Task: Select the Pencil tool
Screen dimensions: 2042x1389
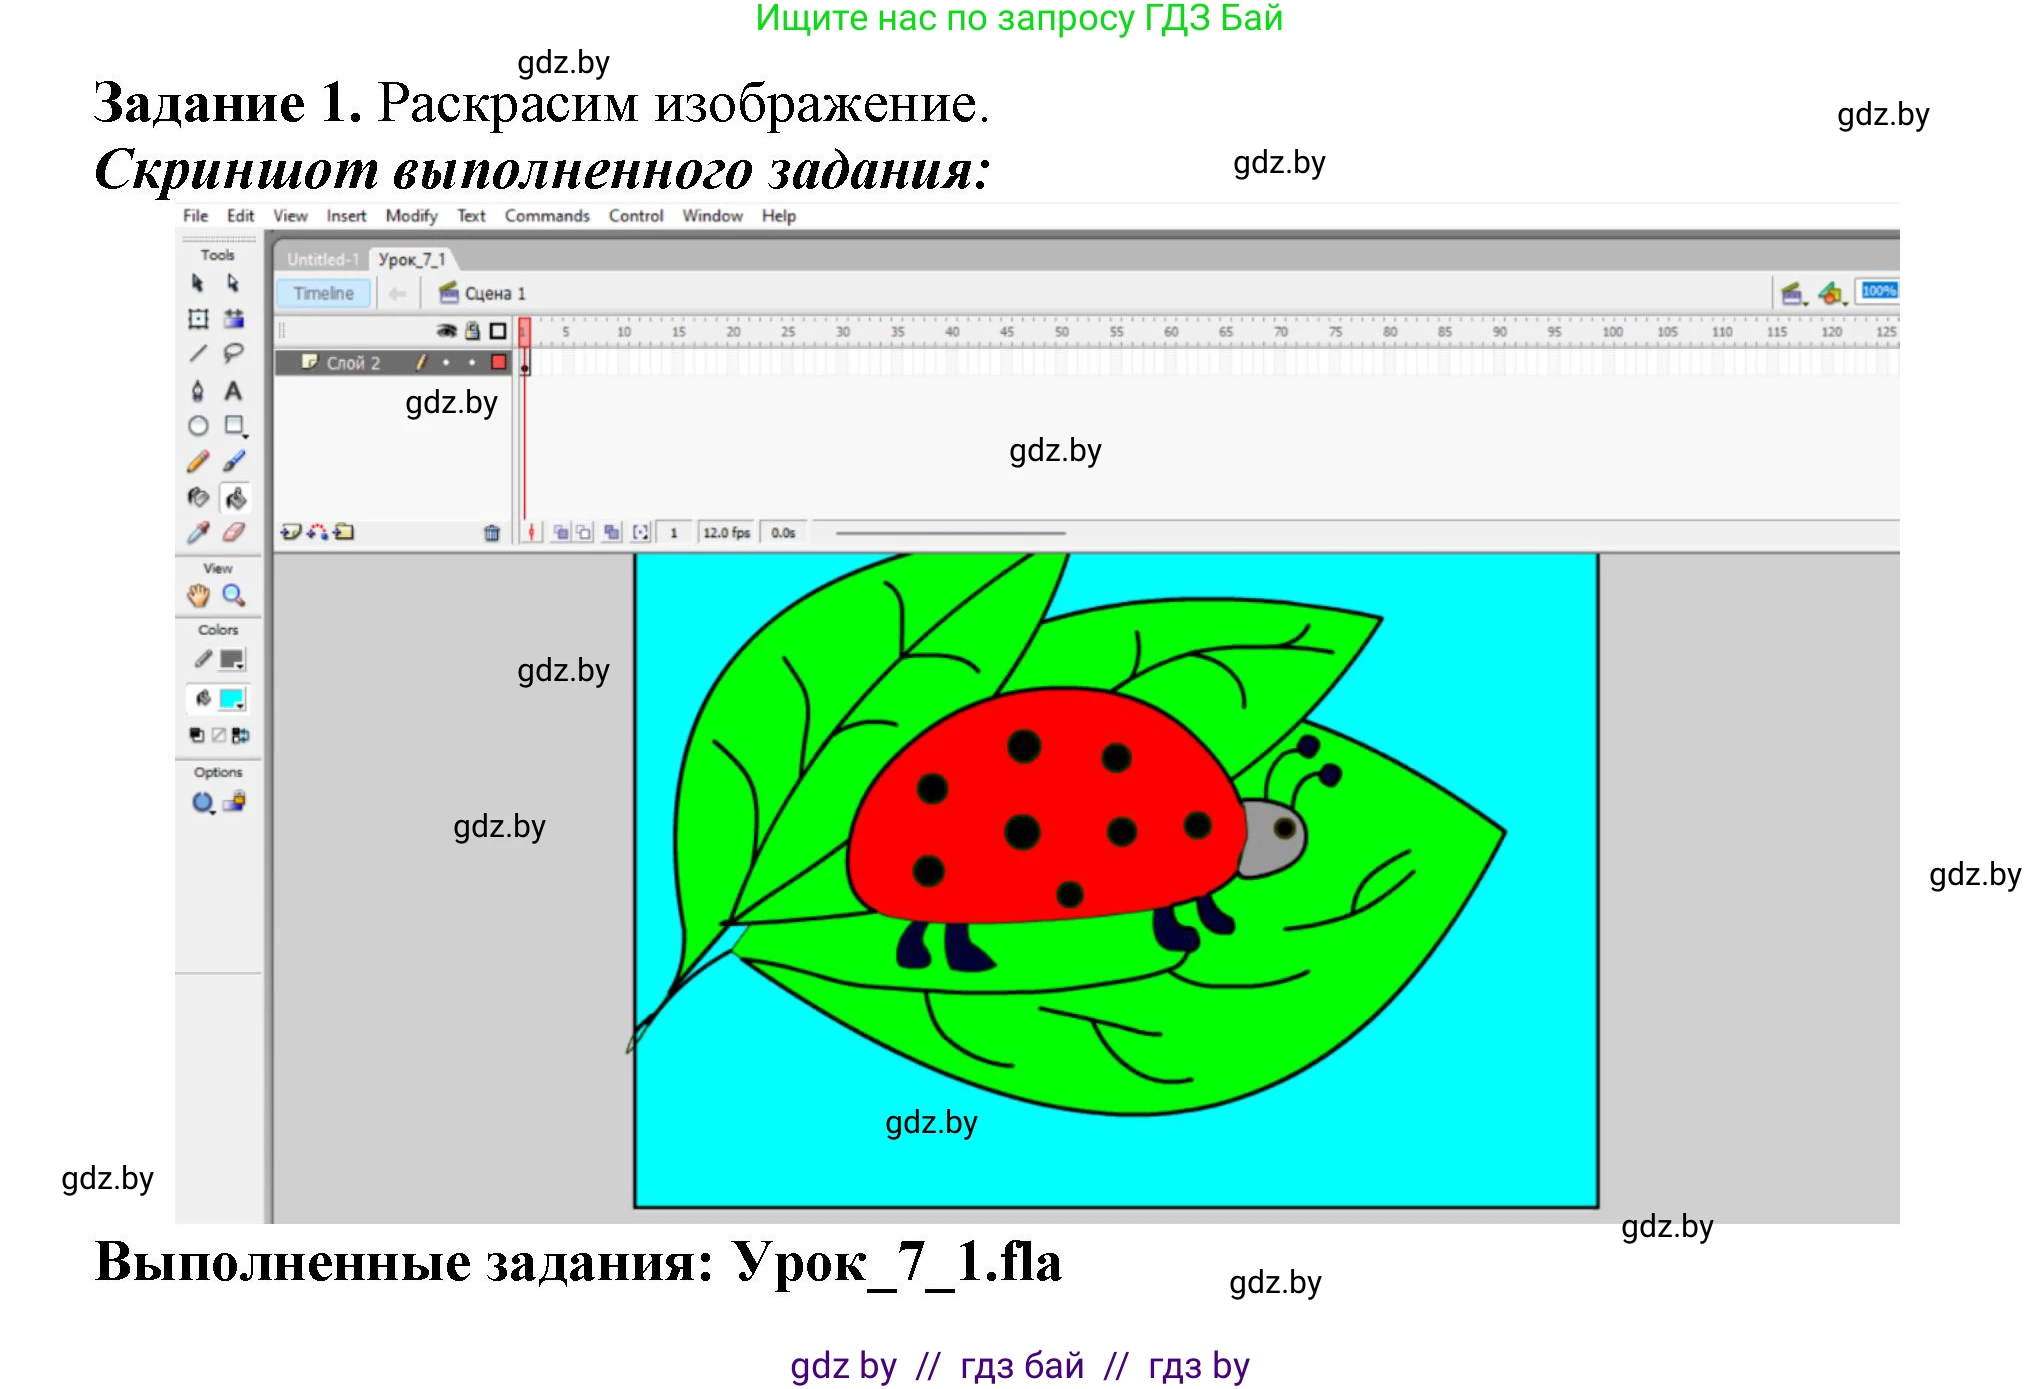Action: pos(198,460)
